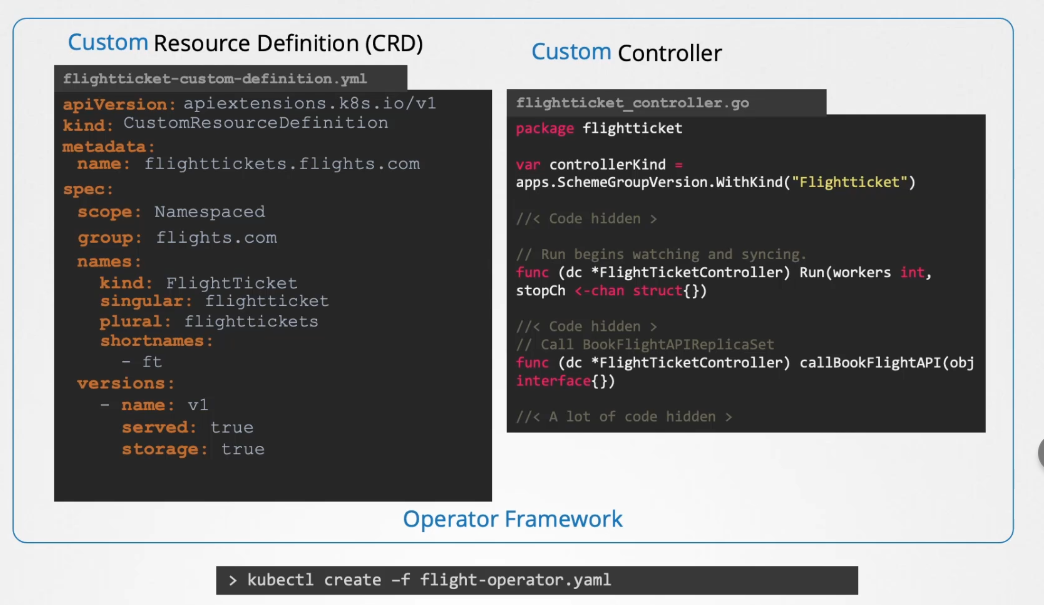Click the "A lot of code hidden" comment
The image size is (1044, 605).
coord(624,416)
